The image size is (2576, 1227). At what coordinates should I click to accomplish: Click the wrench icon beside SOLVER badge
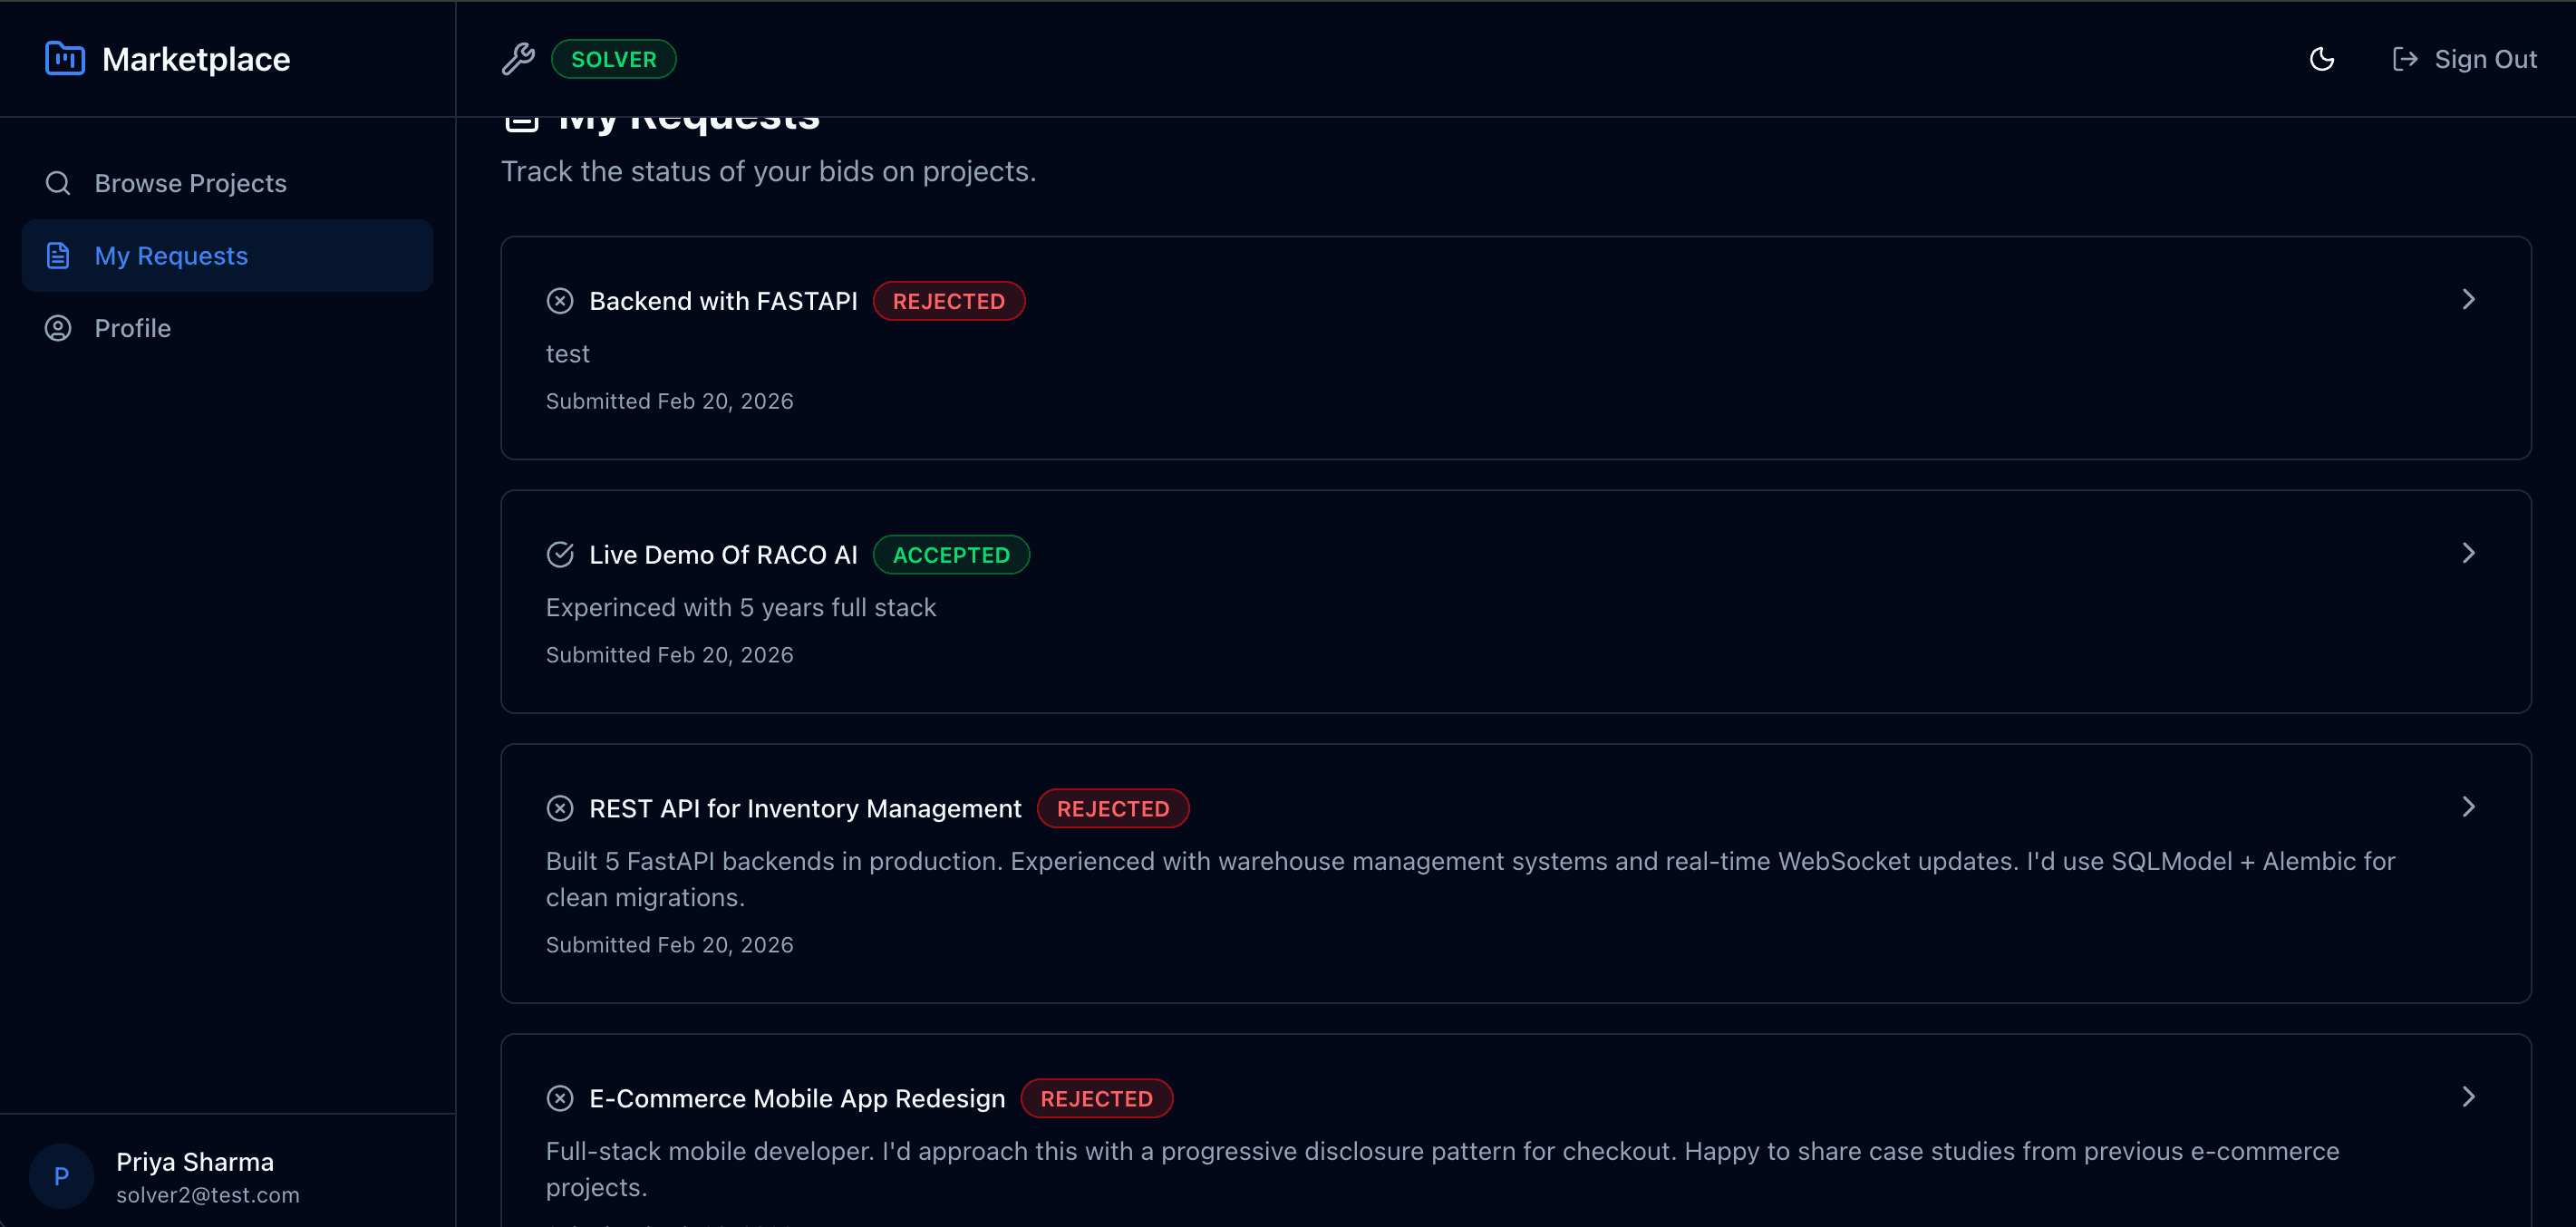click(518, 59)
